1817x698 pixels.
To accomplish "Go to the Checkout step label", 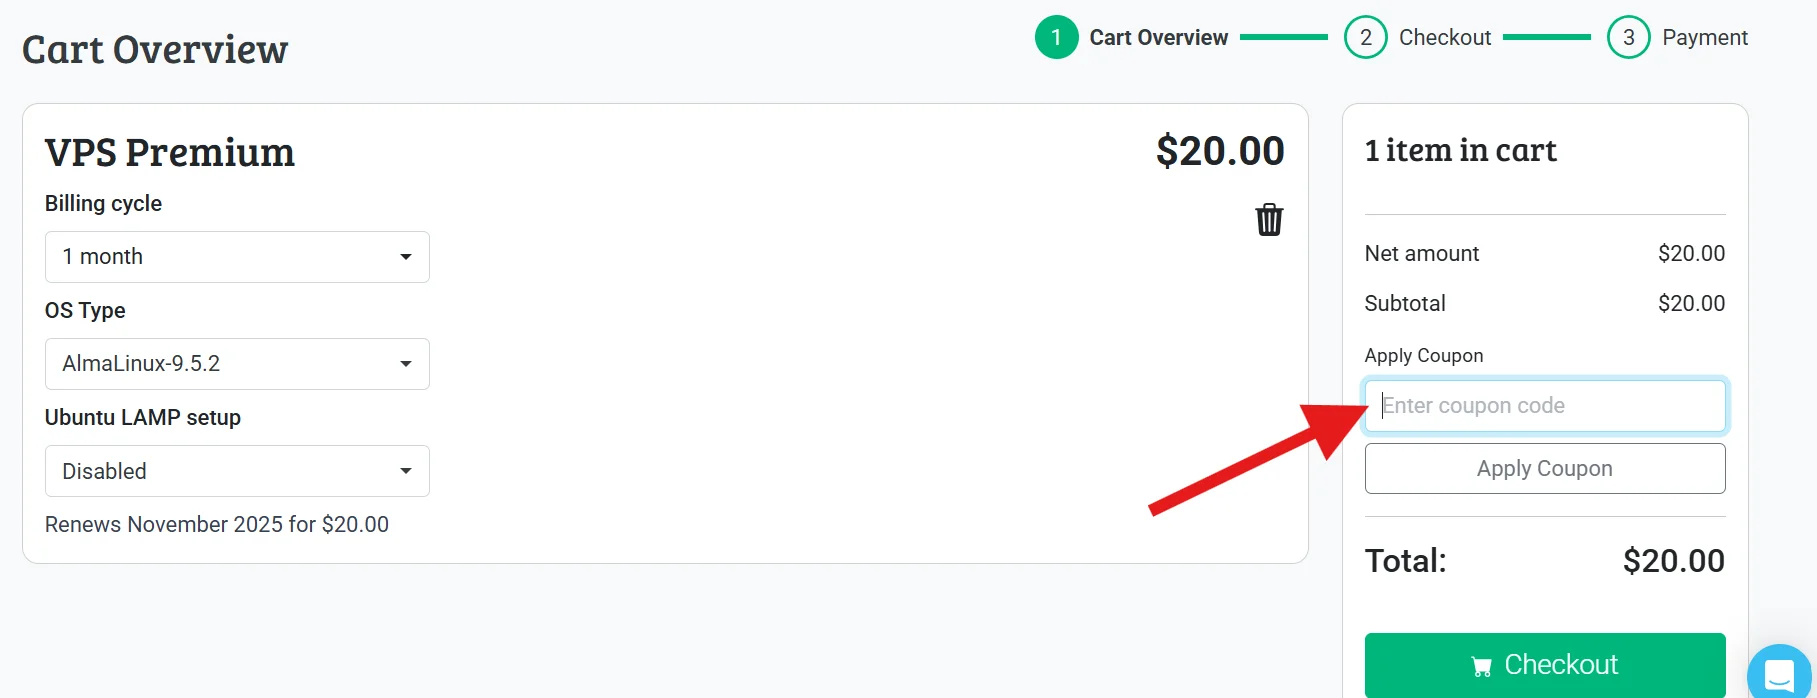I will (1445, 38).
